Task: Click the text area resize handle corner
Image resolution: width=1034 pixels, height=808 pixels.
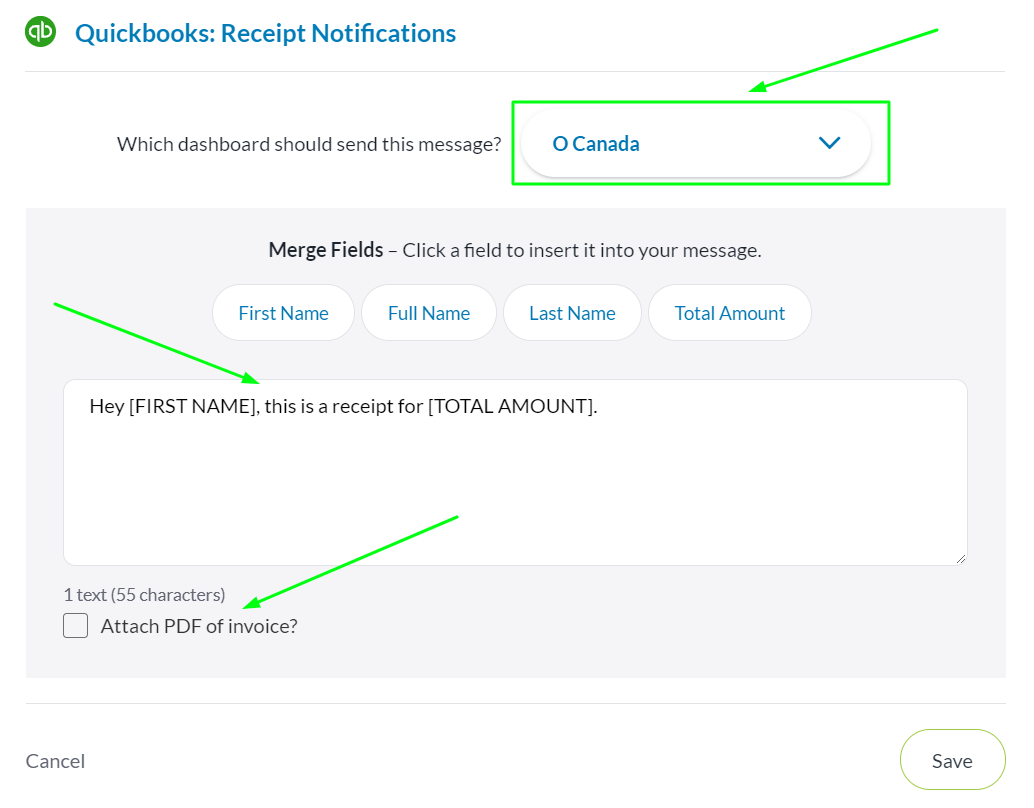Action: point(961,559)
